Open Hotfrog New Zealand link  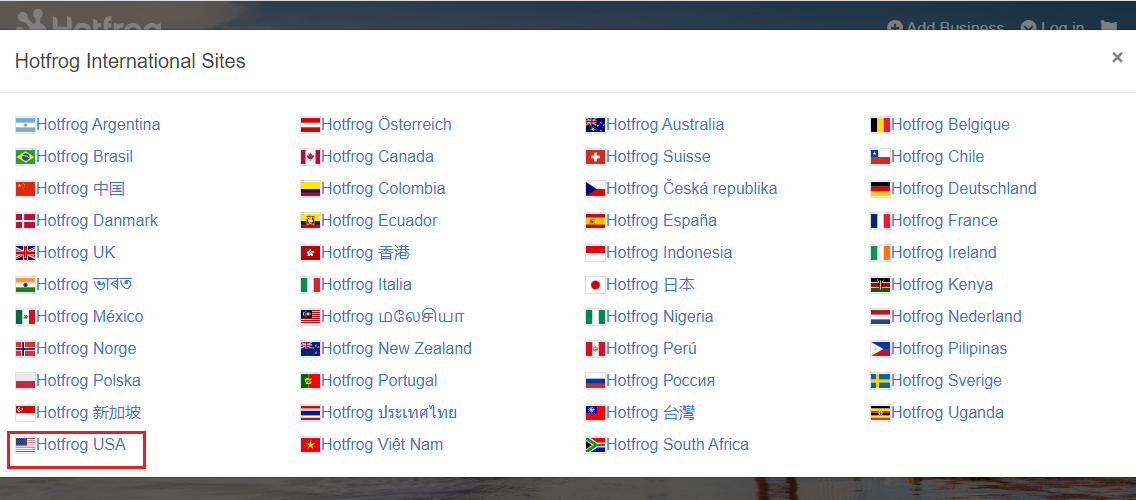(396, 349)
